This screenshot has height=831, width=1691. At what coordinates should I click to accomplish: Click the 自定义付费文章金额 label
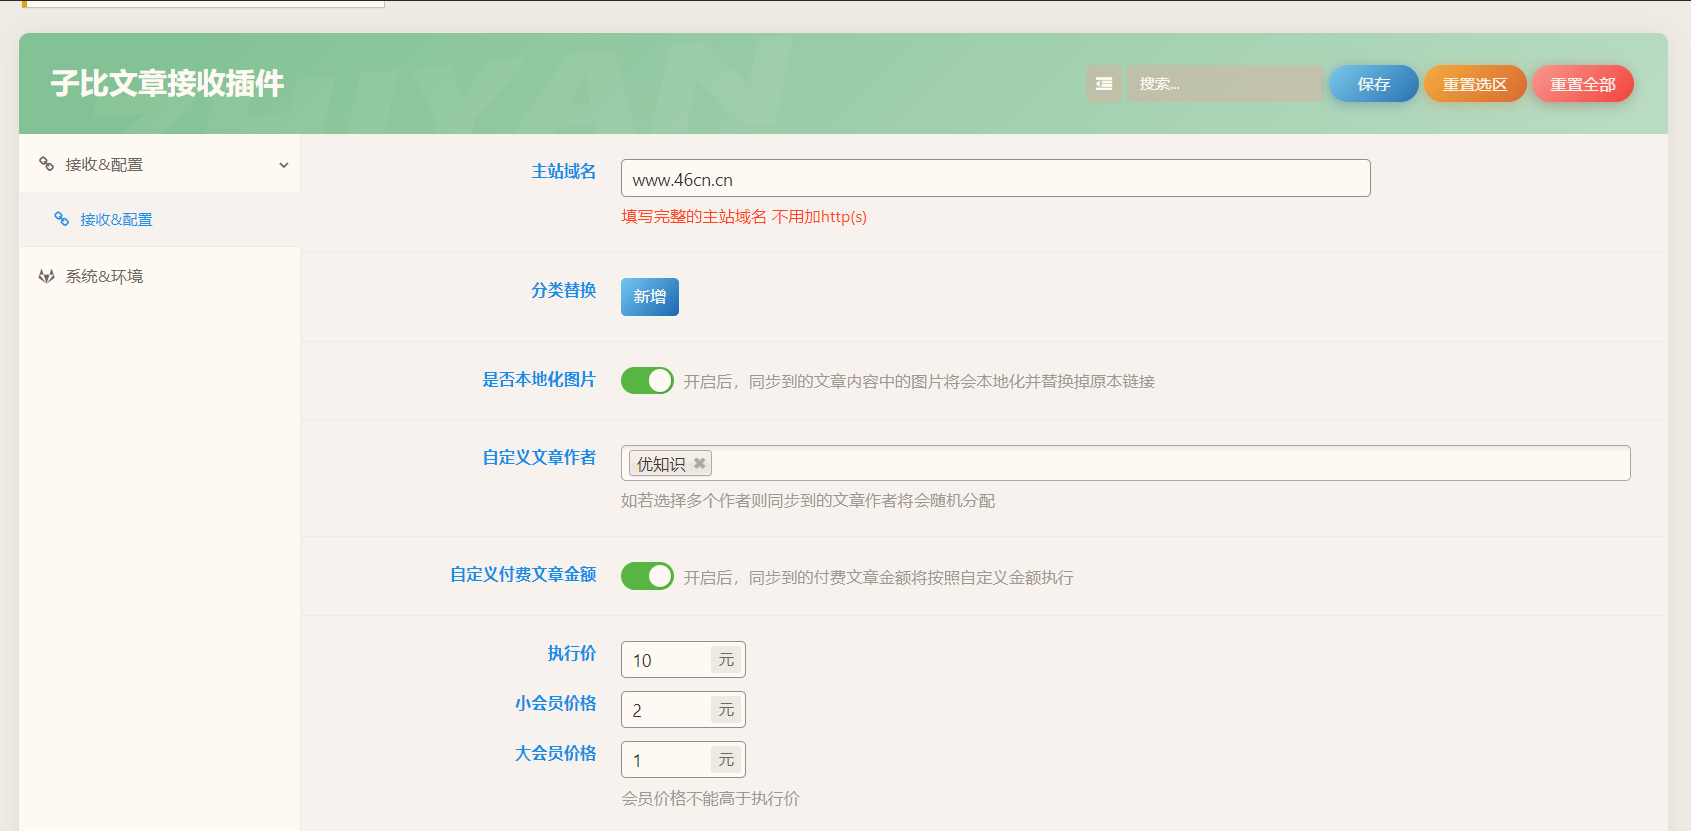[523, 574]
